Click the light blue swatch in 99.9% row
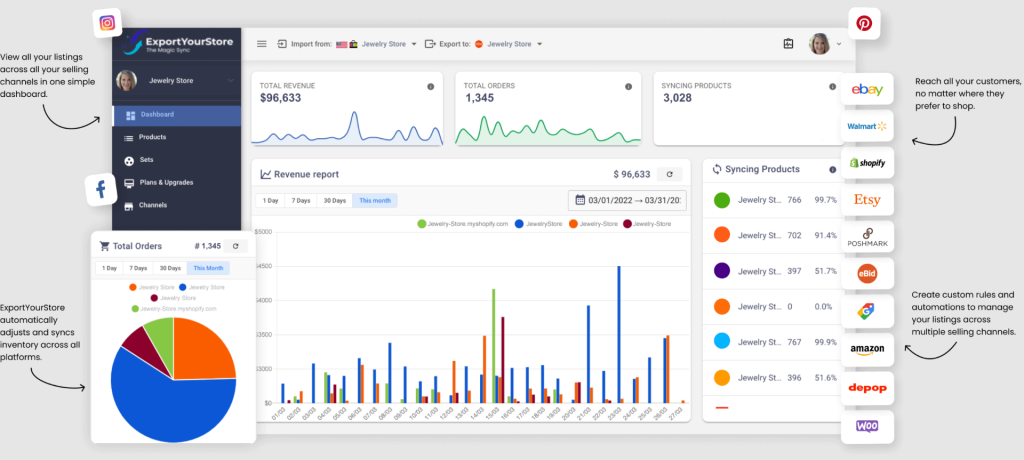The height and width of the screenshot is (460, 1024). click(x=722, y=342)
